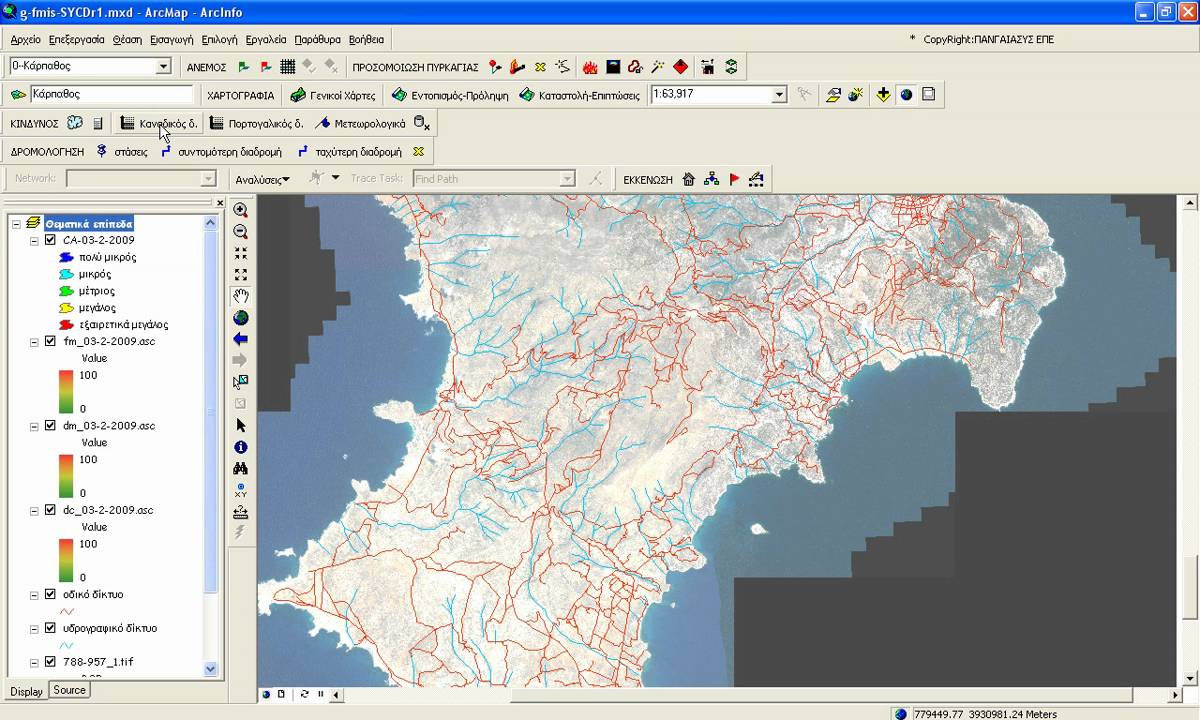Click the Κάρπαθος text field
This screenshot has width=1200, height=720.
coord(111,94)
